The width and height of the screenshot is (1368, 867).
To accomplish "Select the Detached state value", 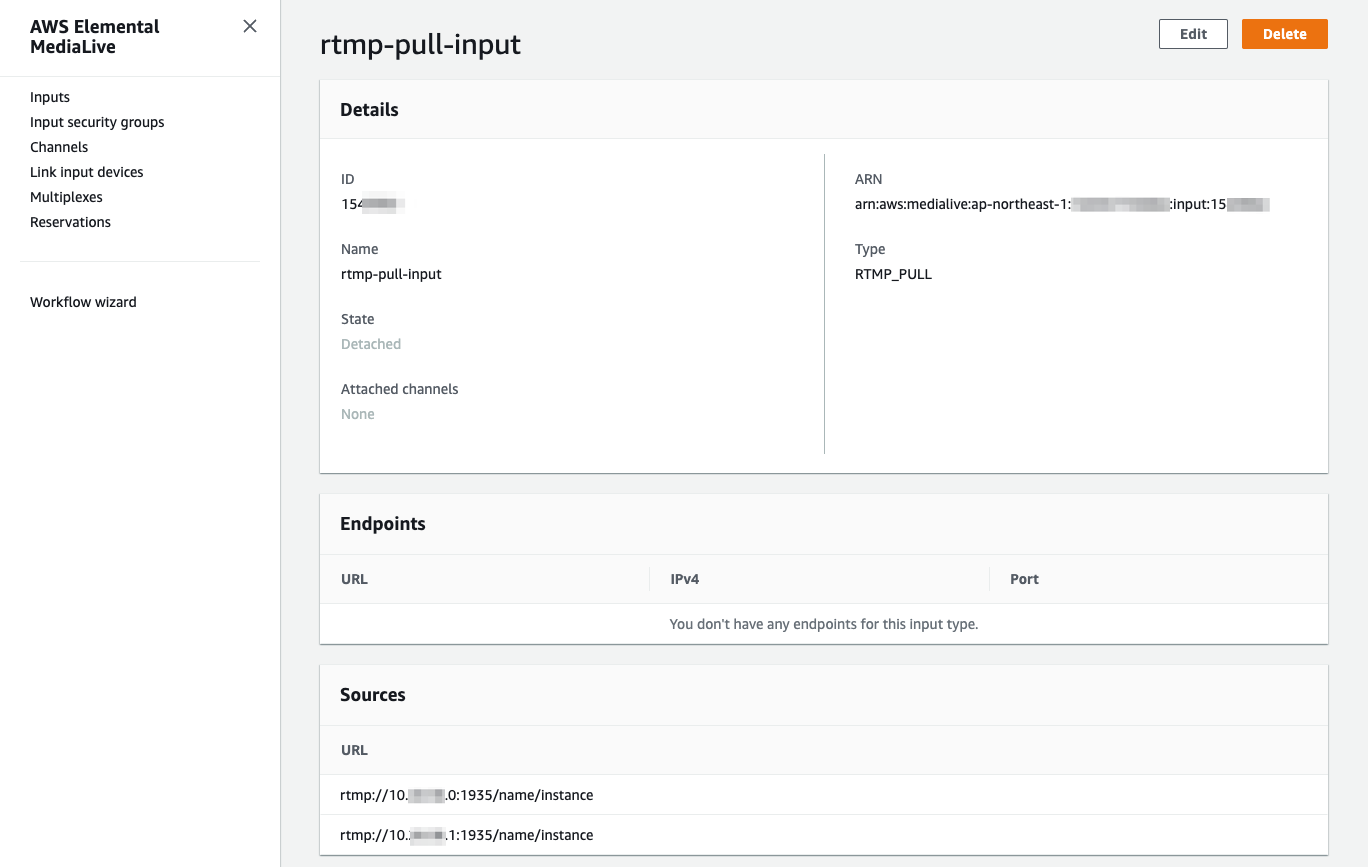I will [371, 344].
